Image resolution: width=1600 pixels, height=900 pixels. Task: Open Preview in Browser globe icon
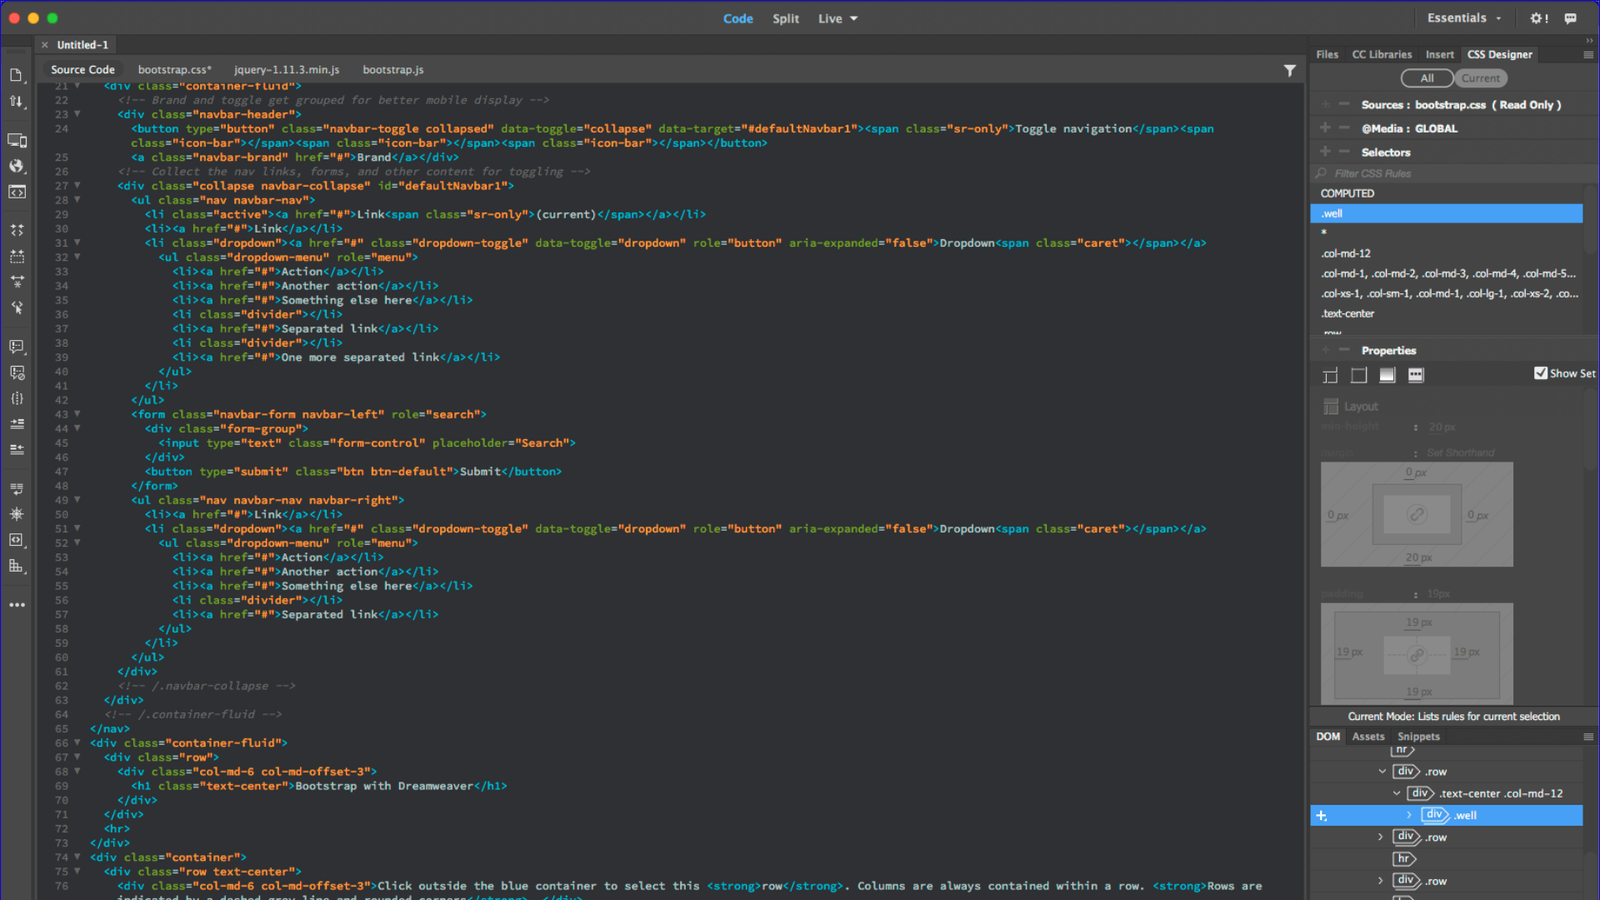click(16, 166)
